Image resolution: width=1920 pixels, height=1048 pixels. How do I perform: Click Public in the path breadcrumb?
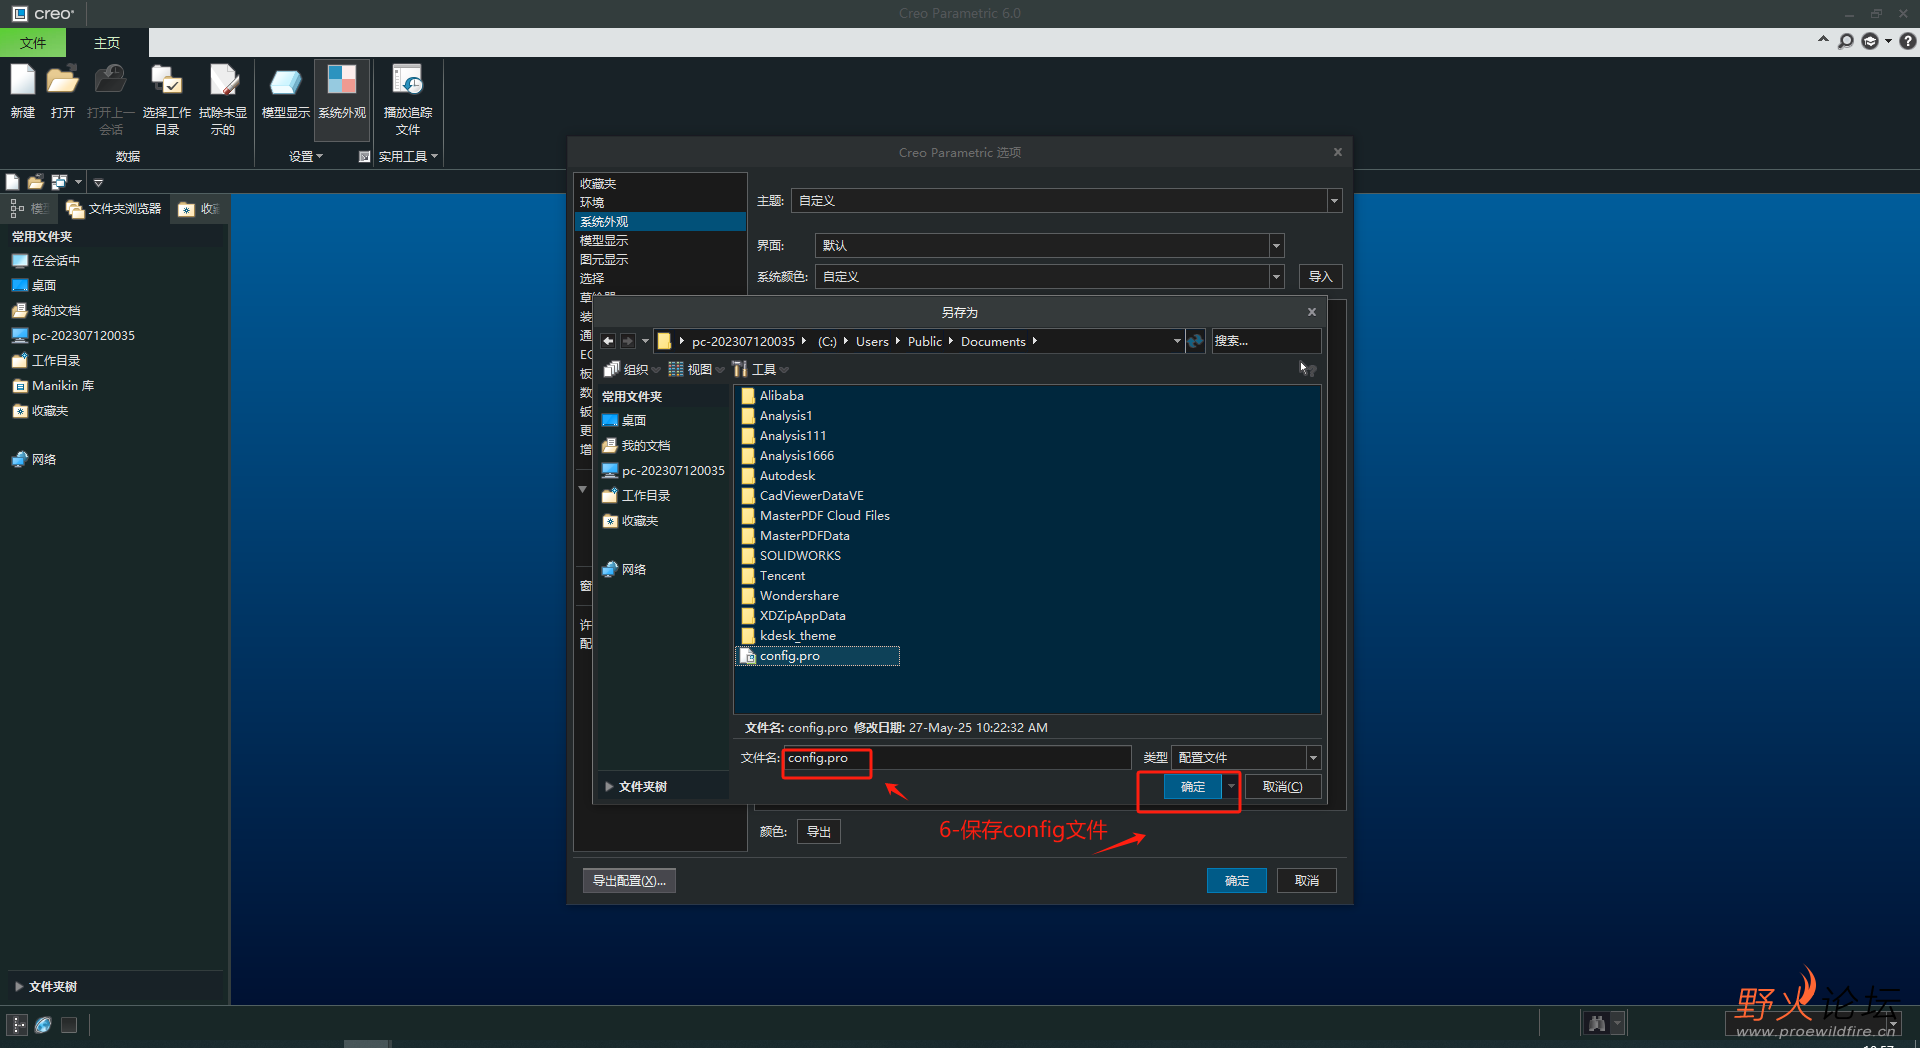pos(924,342)
